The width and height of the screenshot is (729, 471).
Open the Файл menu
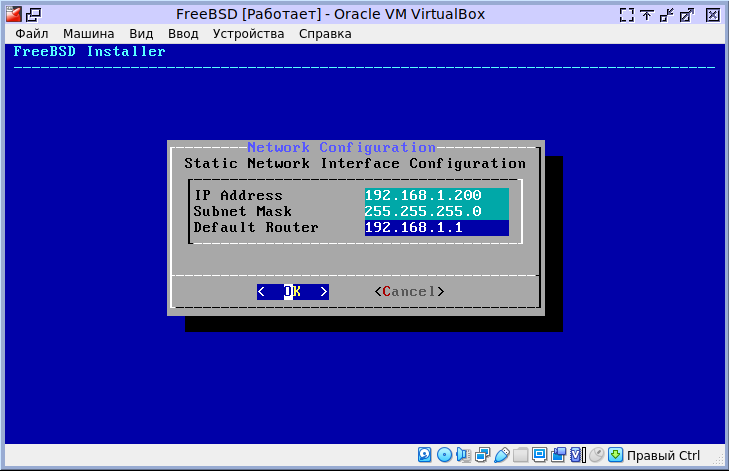(32, 34)
